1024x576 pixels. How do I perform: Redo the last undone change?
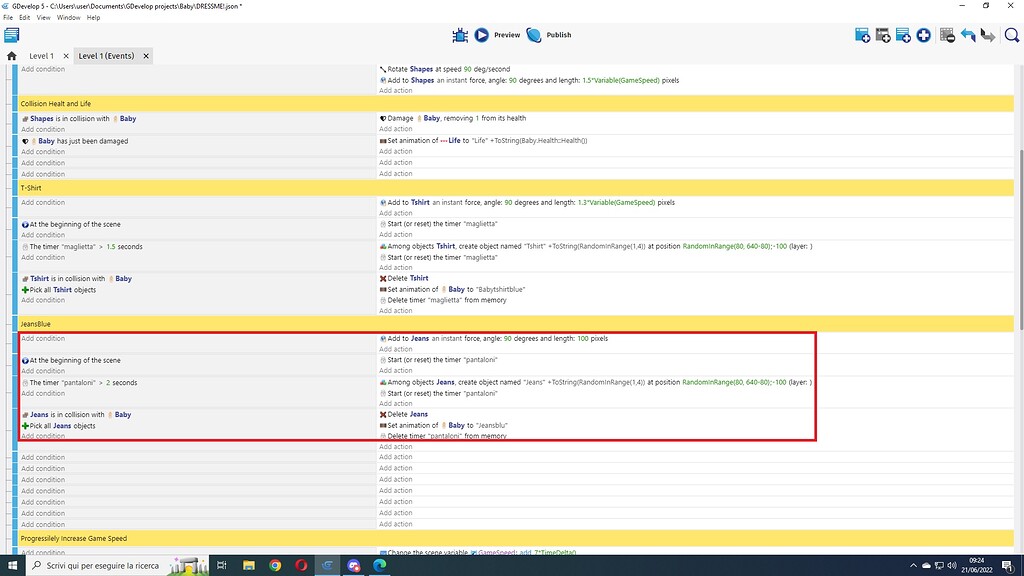click(988, 34)
